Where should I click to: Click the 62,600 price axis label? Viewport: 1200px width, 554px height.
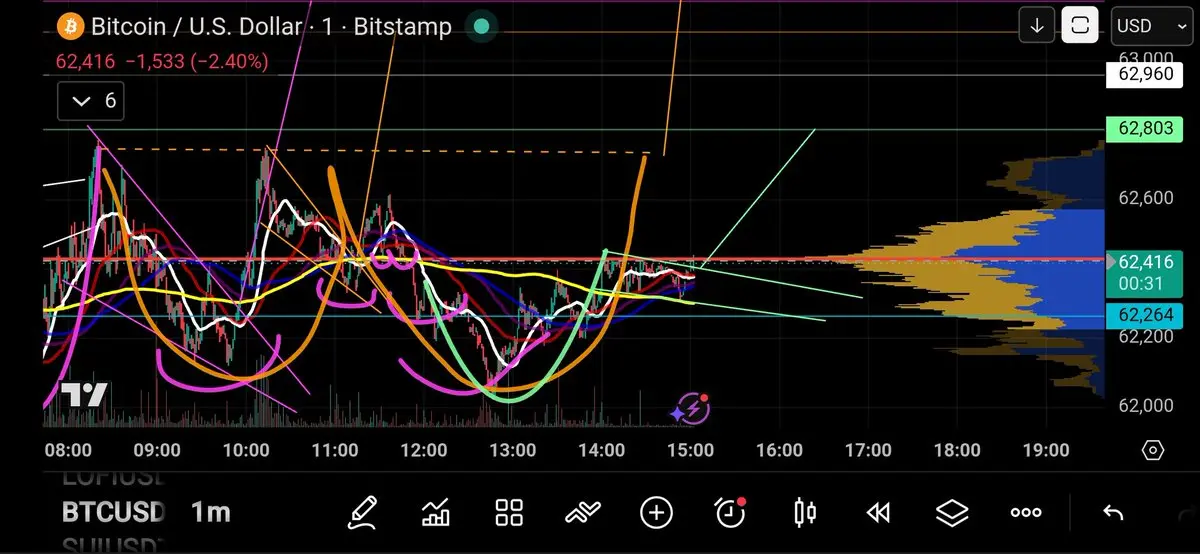point(1146,199)
